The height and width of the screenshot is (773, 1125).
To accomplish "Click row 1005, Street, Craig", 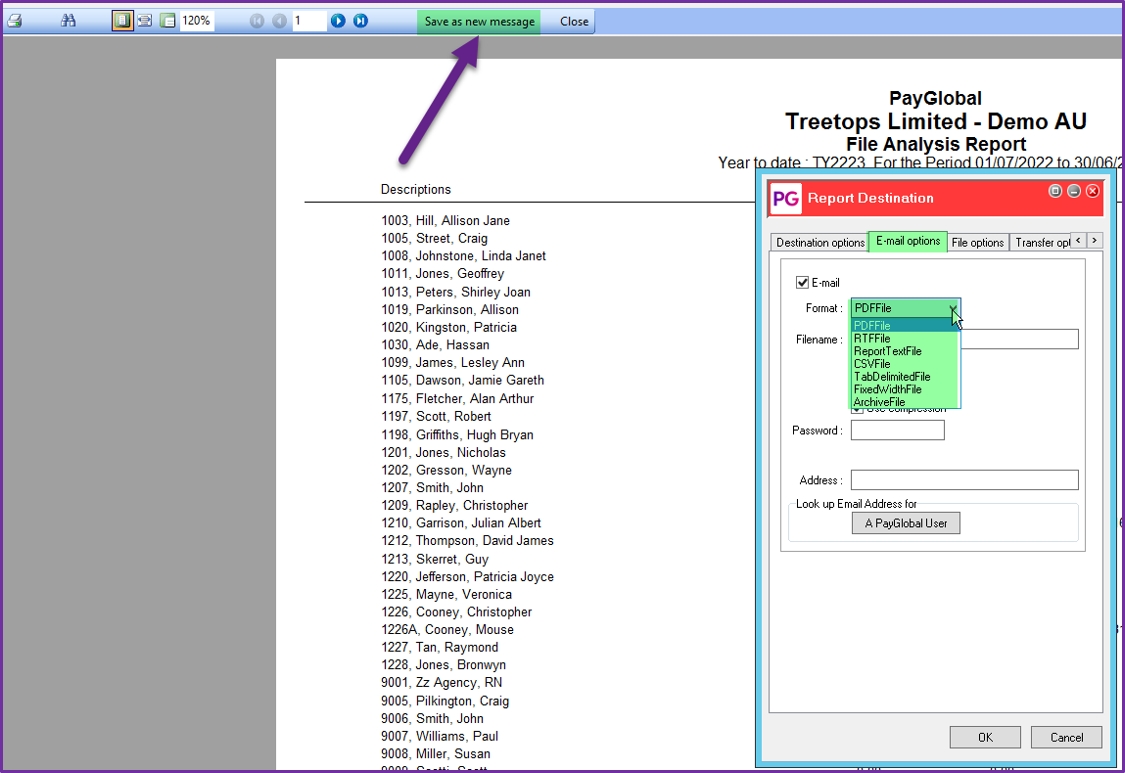I will click(434, 238).
